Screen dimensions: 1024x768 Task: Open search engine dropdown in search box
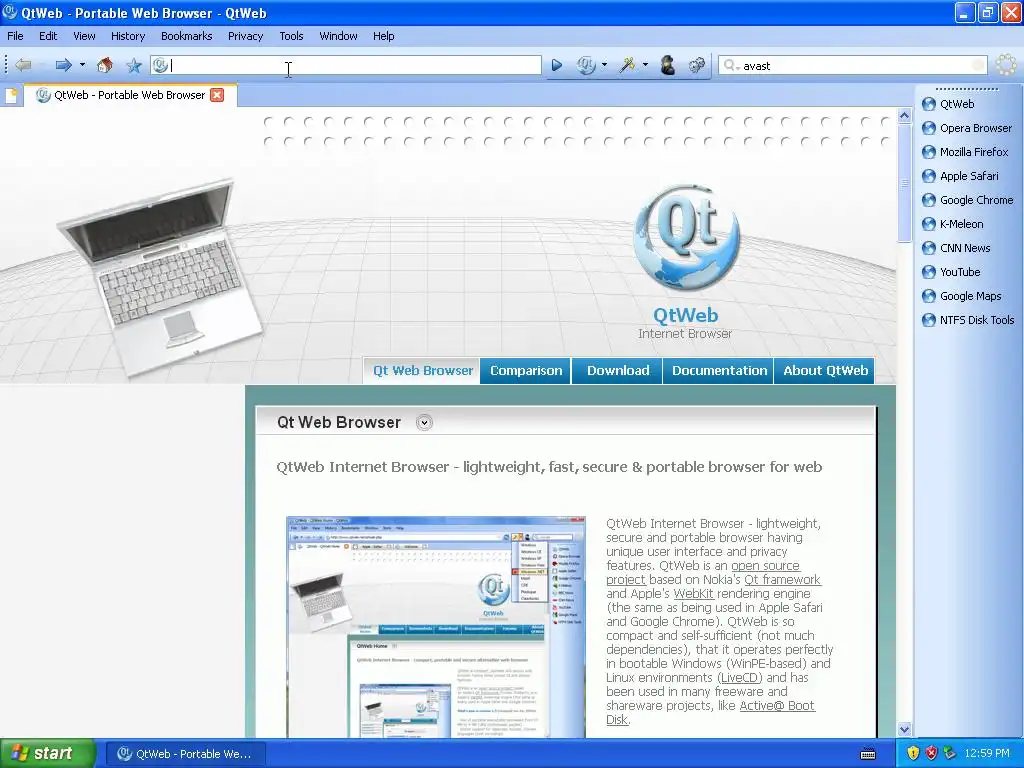[x=731, y=65]
